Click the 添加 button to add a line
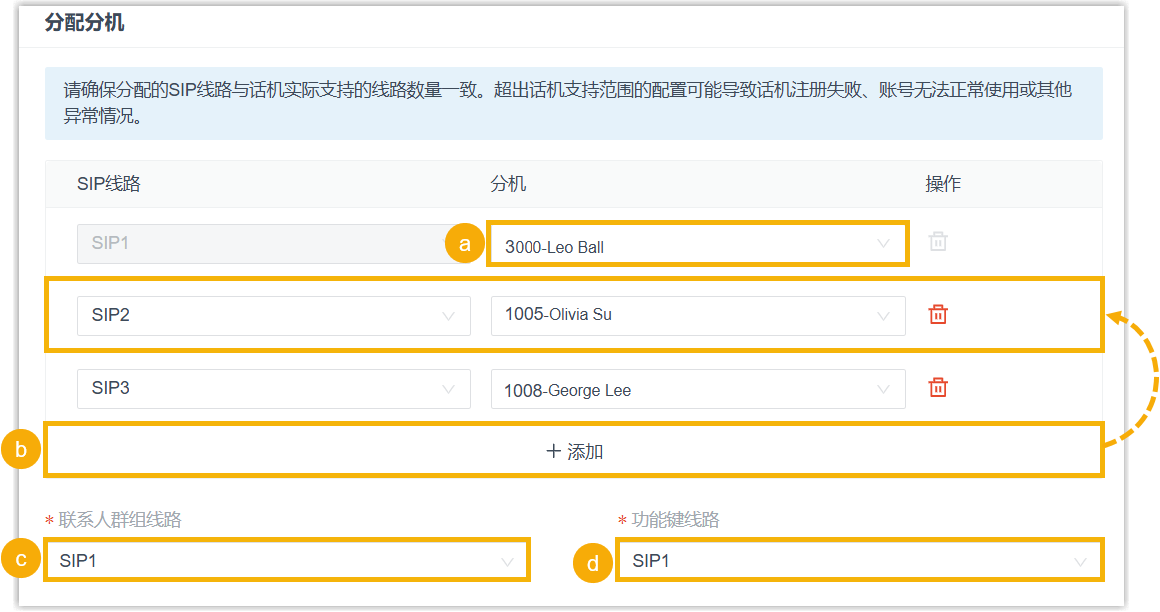Screen dimensions: 1160x612 [574, 450]
